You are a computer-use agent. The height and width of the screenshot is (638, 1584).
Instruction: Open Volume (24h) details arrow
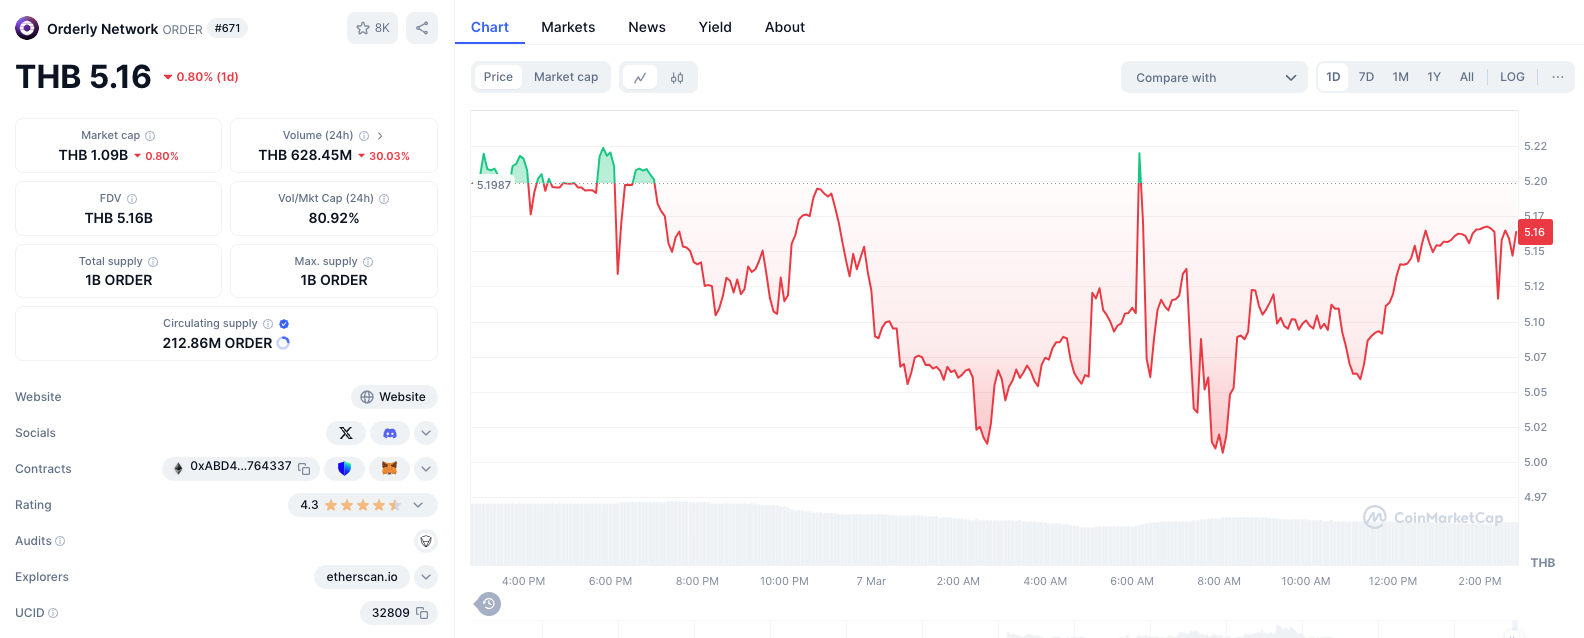(380, 136)
